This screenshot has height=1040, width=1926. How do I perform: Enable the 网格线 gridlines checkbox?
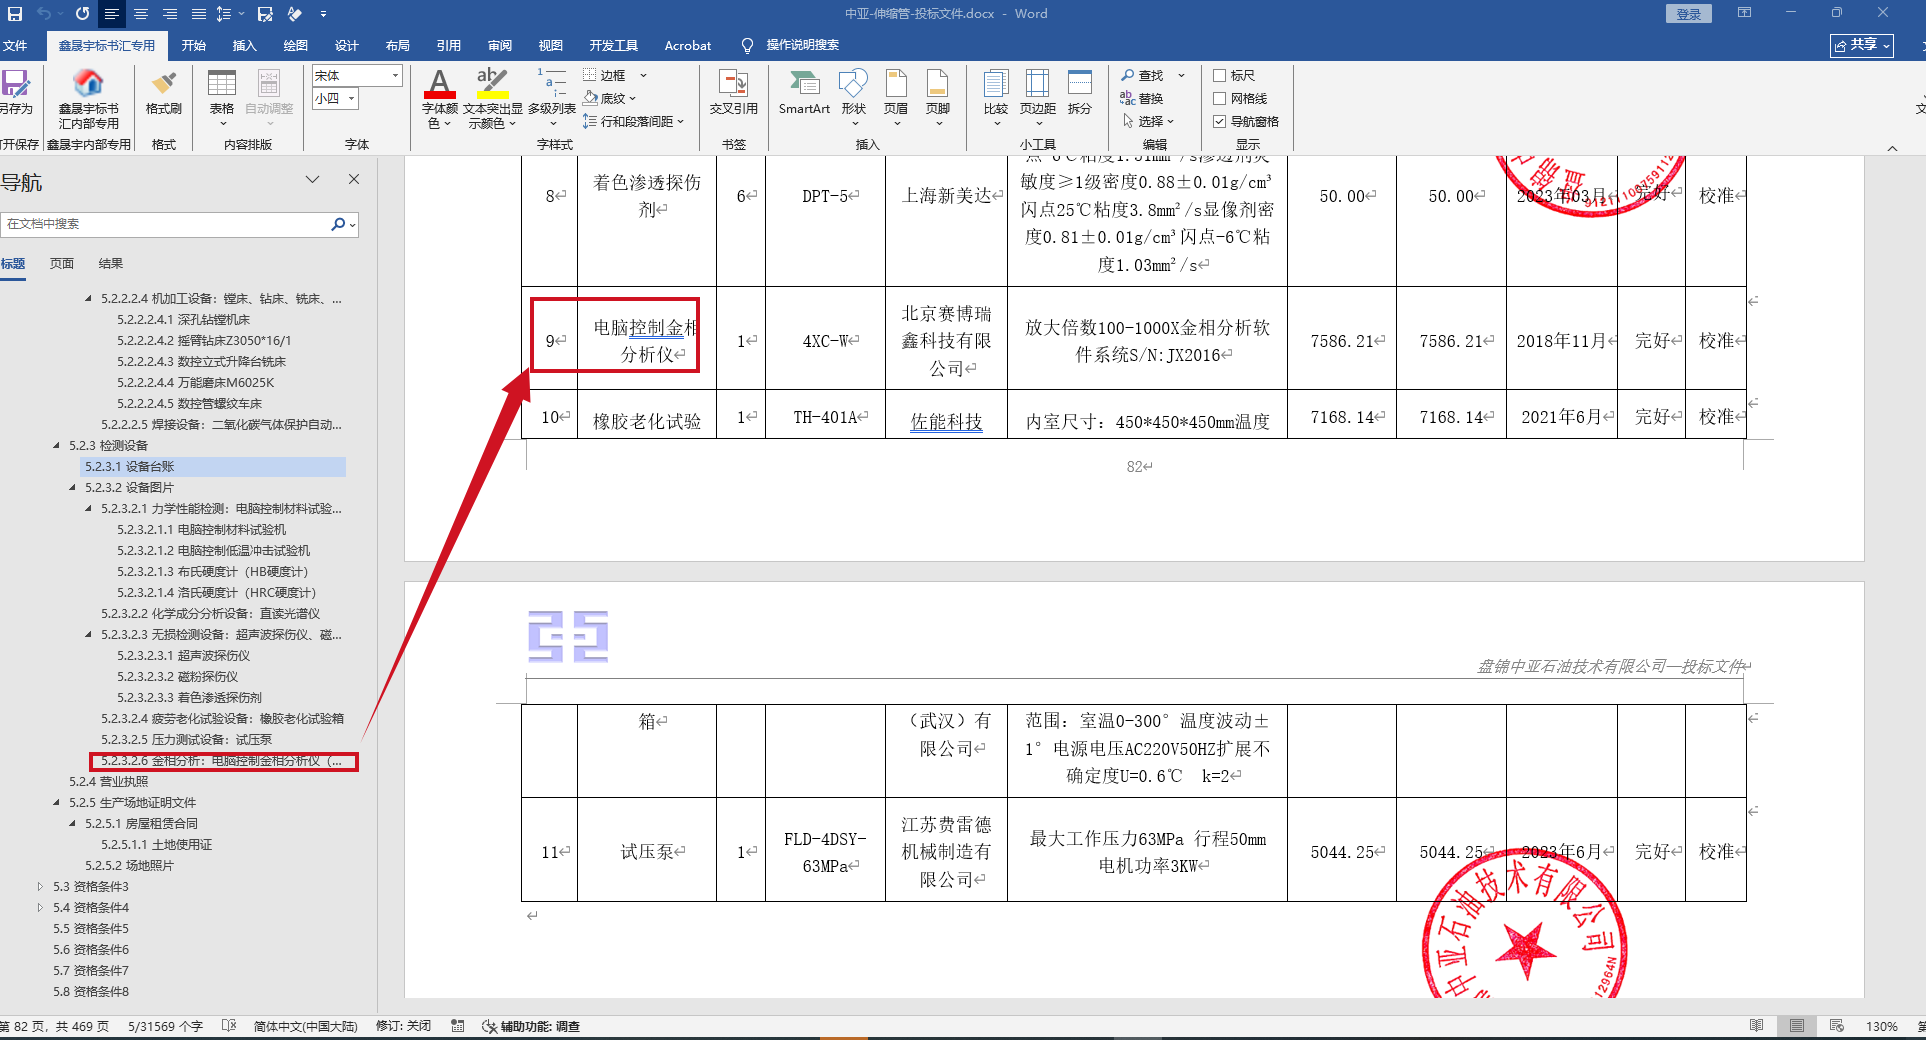click(1220, 98)
